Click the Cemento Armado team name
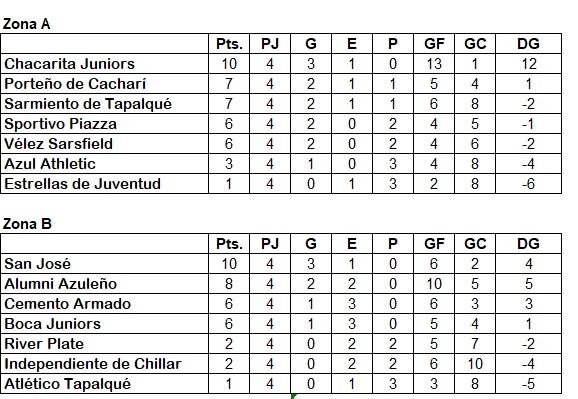 (x=67, y=304)
